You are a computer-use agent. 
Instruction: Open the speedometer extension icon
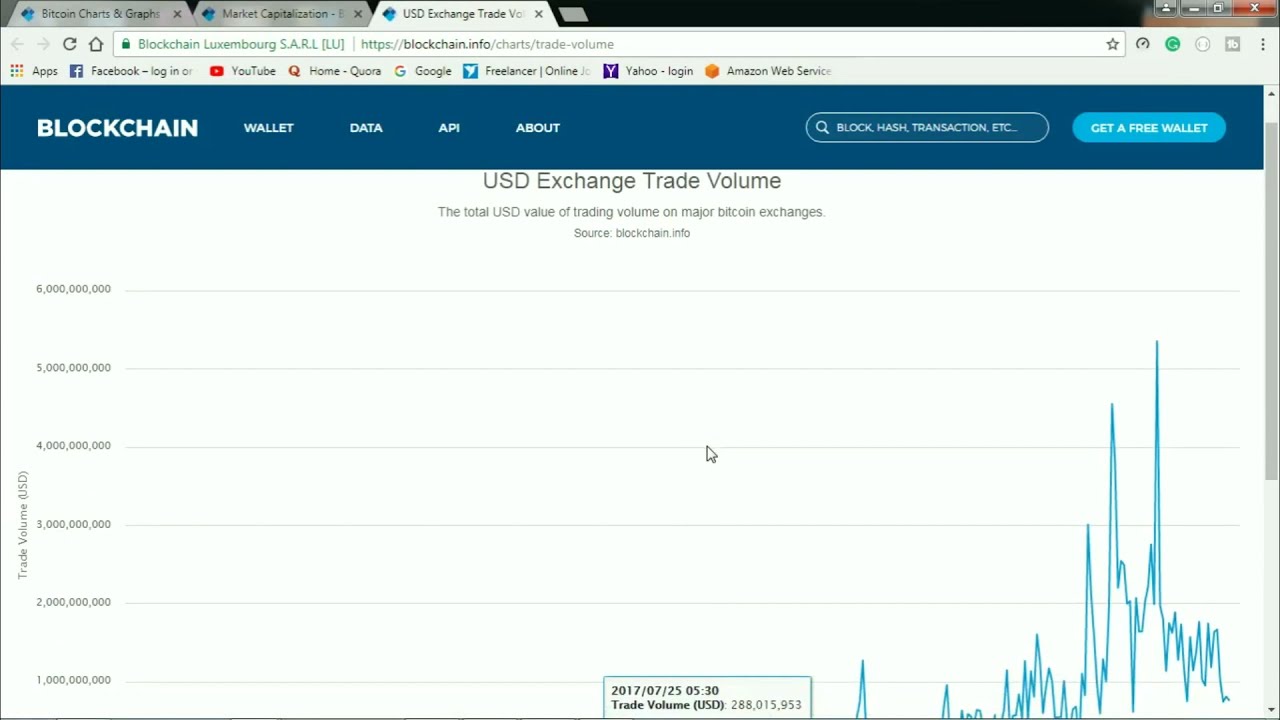click(1143, 44)
